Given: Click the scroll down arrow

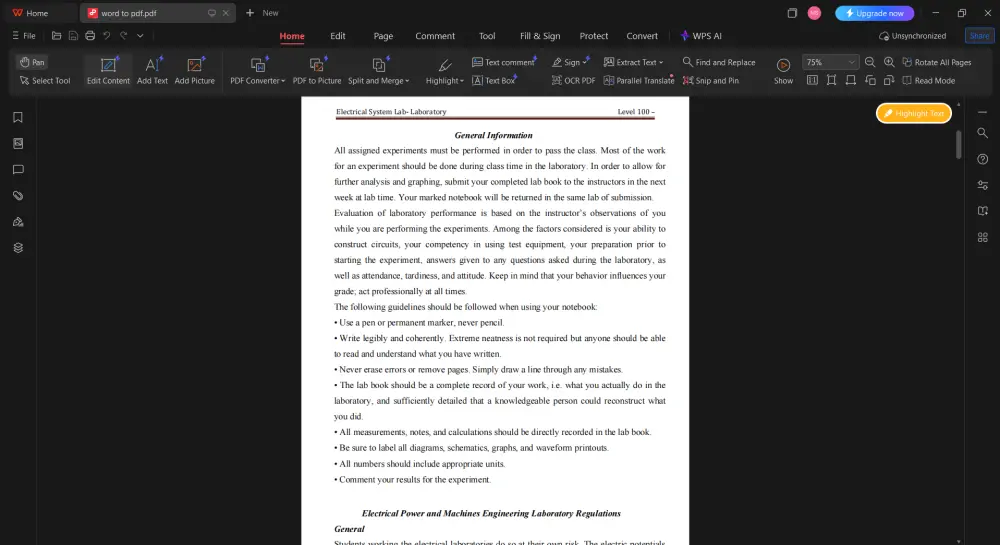Looking at the screenshot, I should (958, 541).
